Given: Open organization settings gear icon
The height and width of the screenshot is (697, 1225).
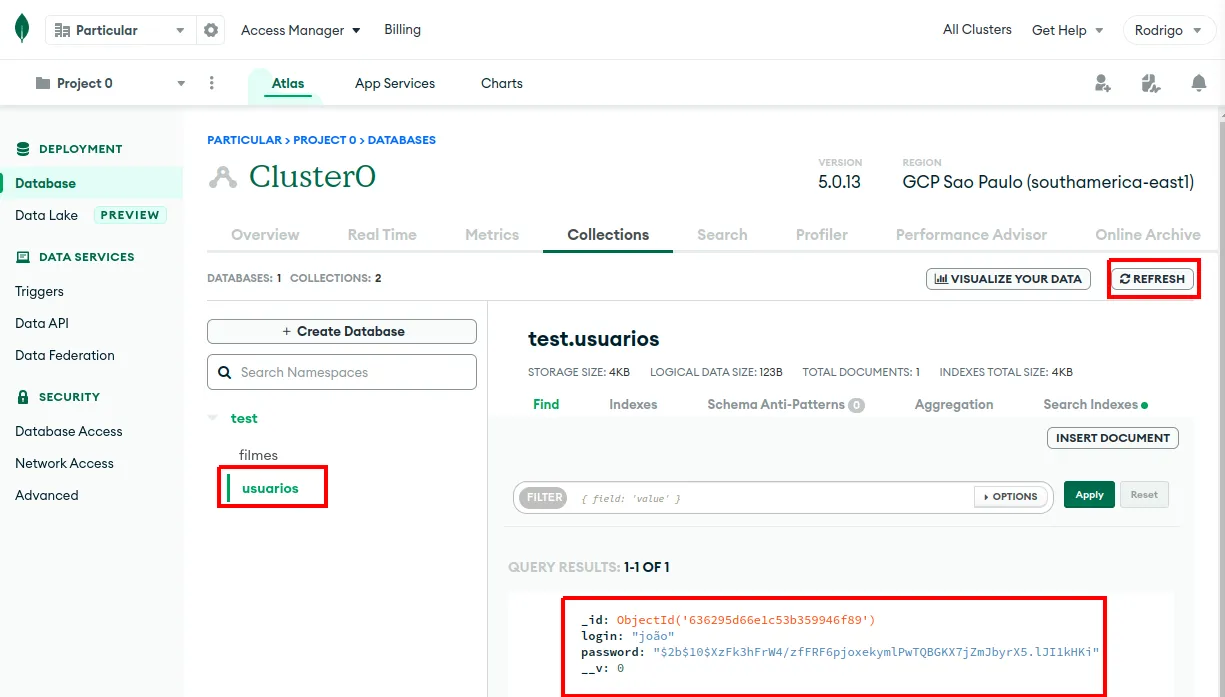Looking at the screenshot, I should coord(211,30).
